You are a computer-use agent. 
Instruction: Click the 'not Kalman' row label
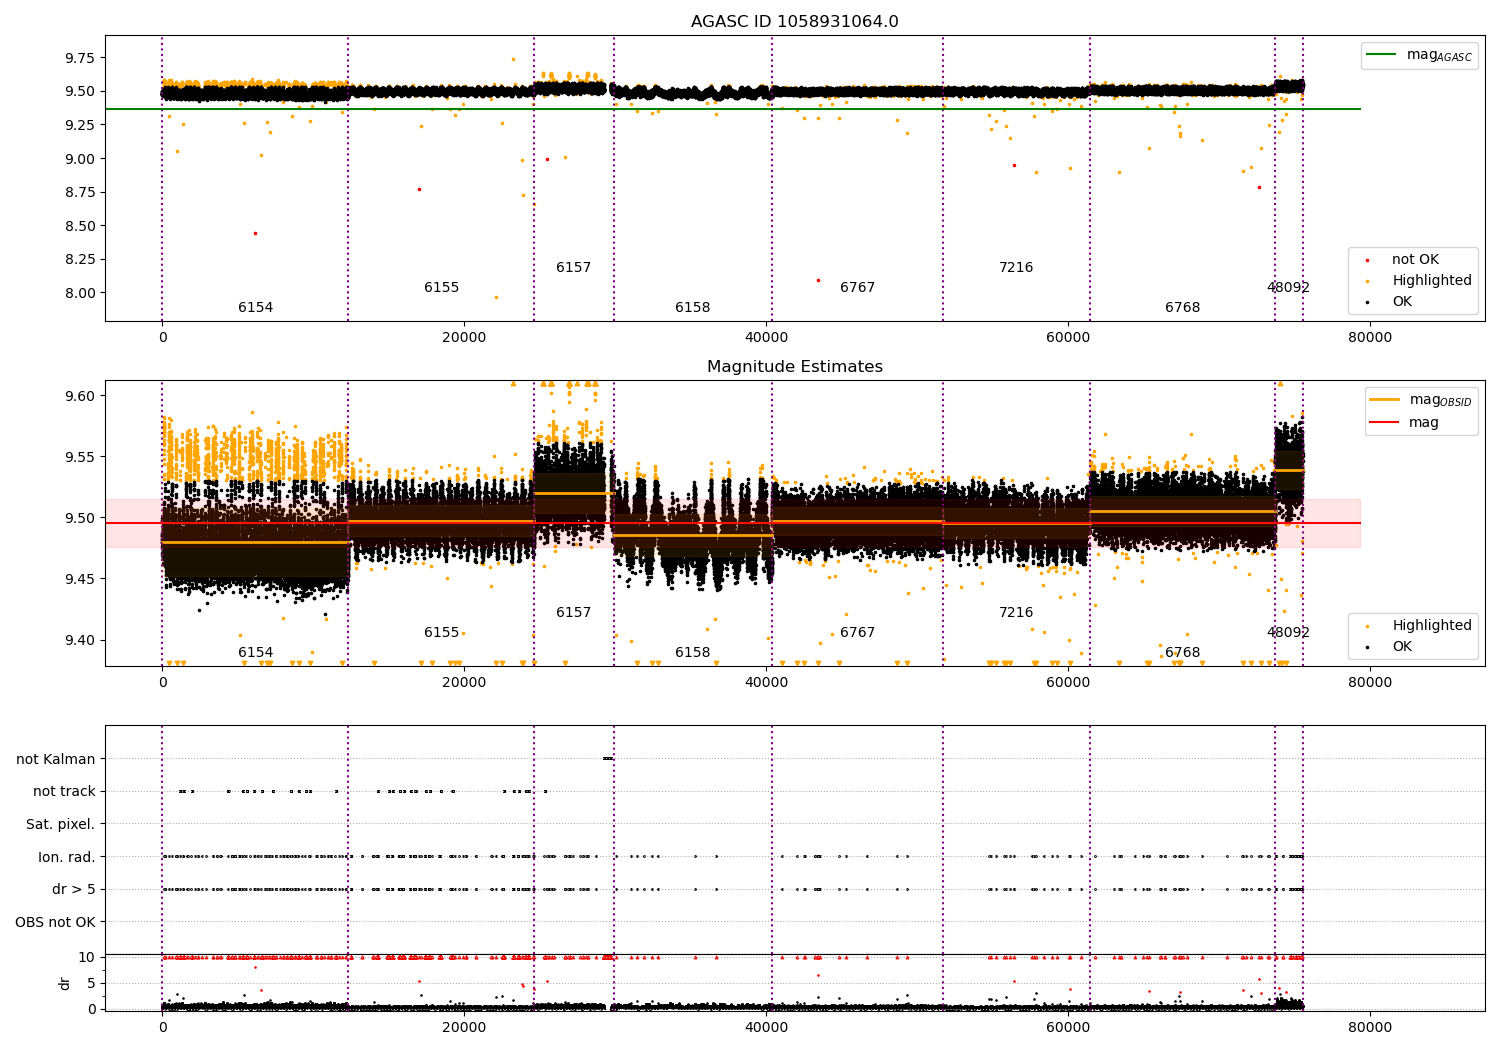56,759
